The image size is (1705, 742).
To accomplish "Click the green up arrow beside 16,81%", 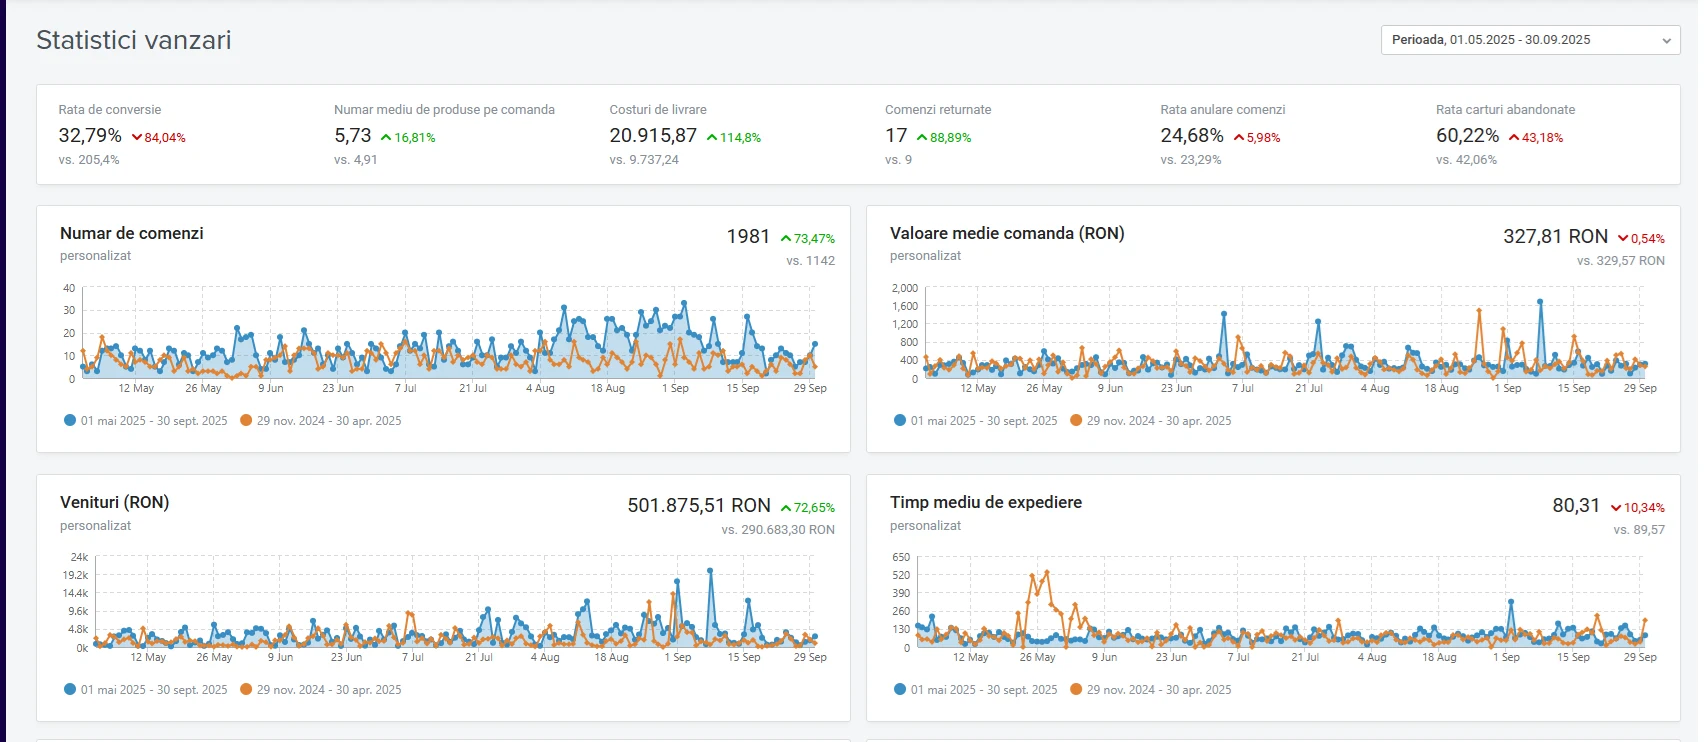I will 386,138.
